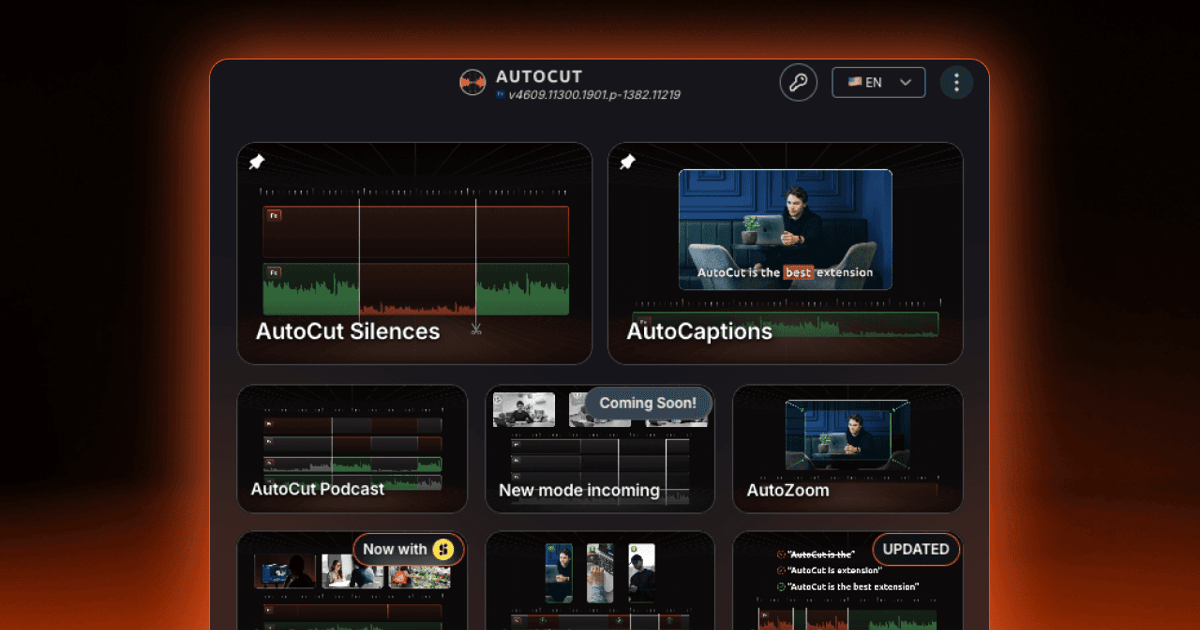Screen dimensions: 1200x630
Task: Open the EN language dropdown
Action: pyautogui.click(x=878, y=82)
